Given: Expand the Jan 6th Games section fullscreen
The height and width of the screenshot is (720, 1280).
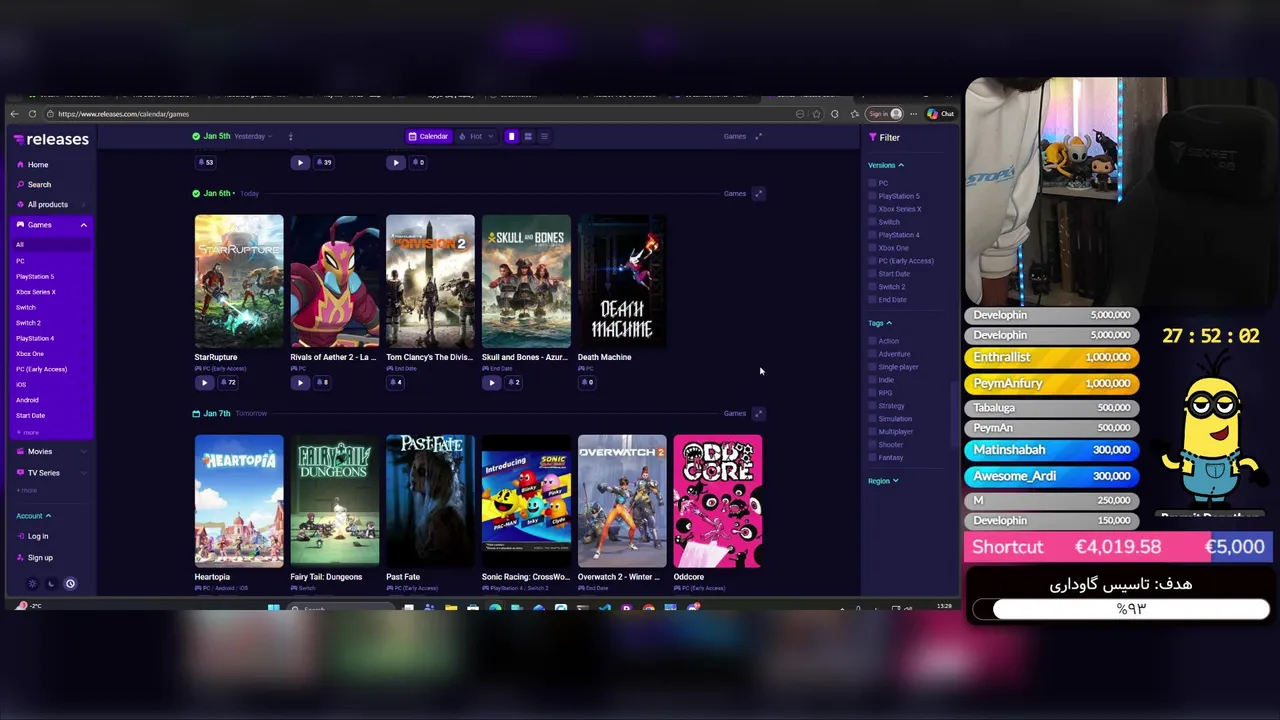Looking at the screenshot, I should point(758,193).
